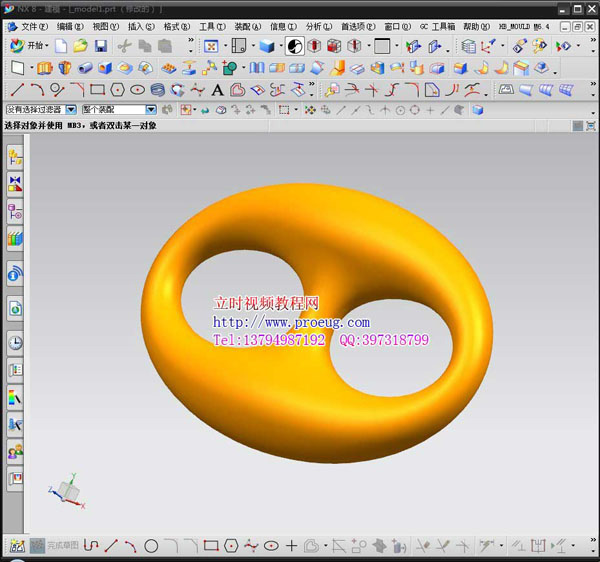Expand the 整个装配 selection scope dropdown
600x562 pixels.
[x=151, y=110]
